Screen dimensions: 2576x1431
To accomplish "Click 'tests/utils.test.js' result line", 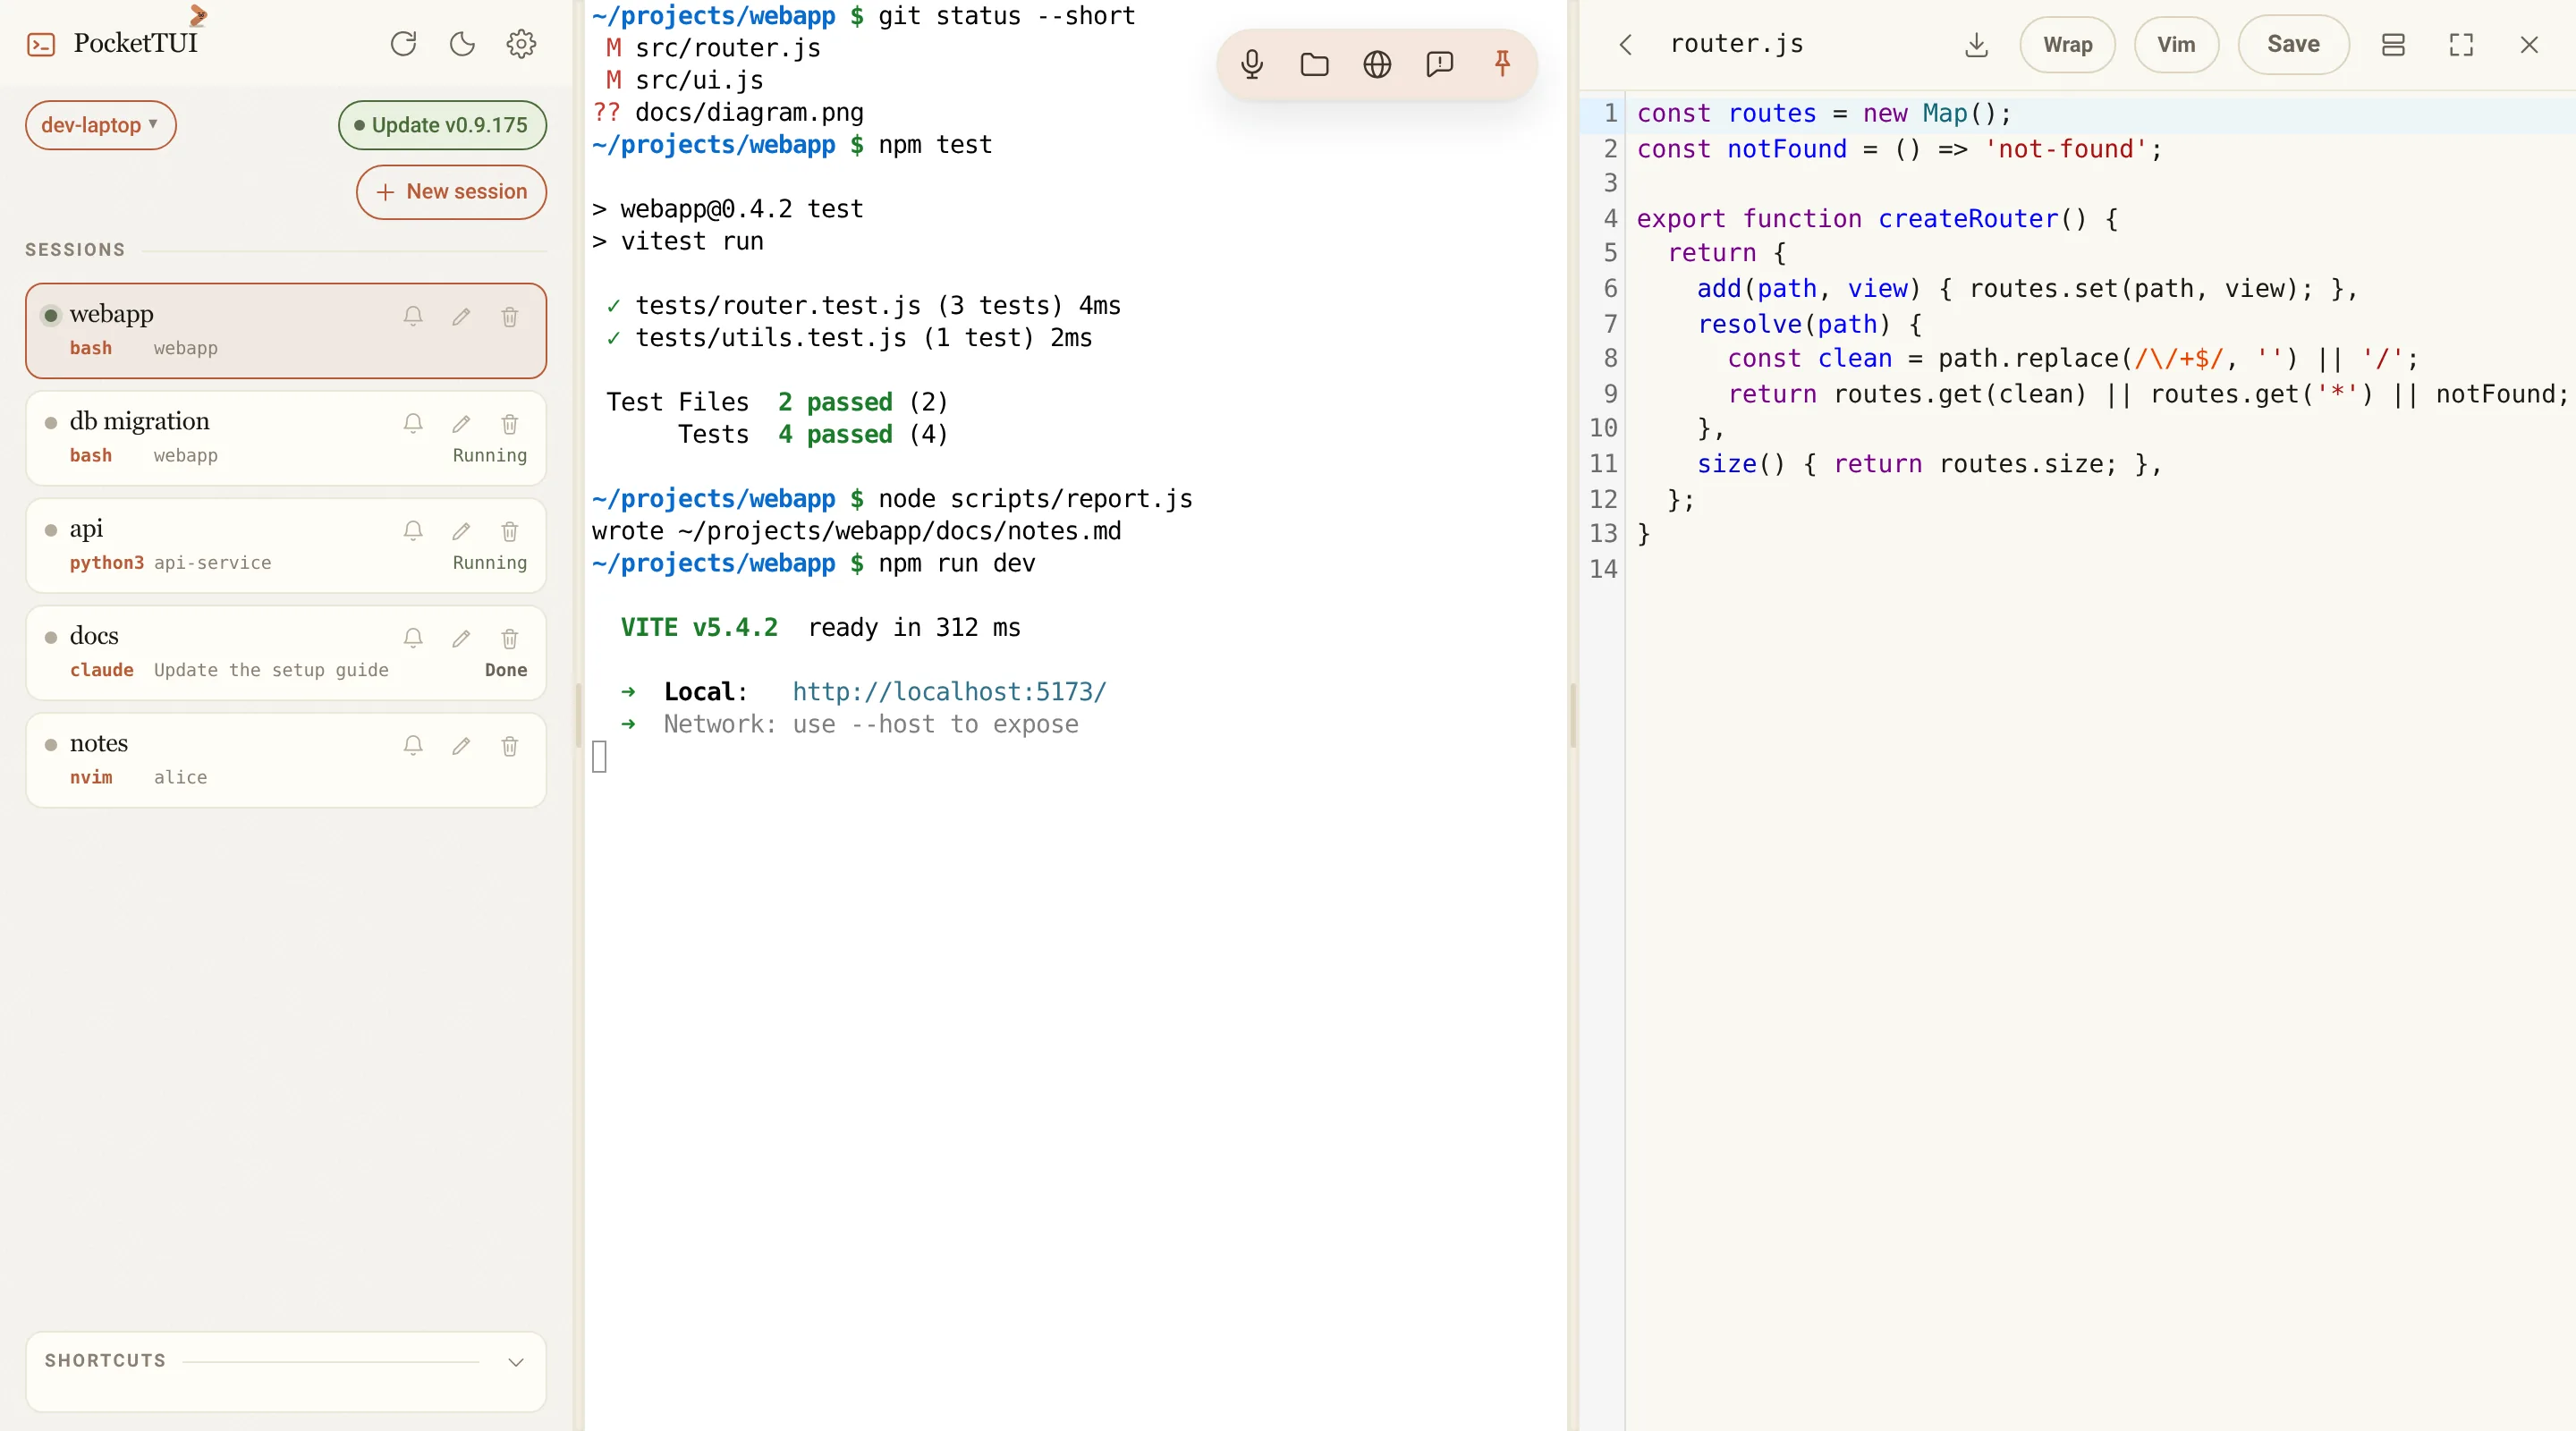I will [x=771, y=337].
